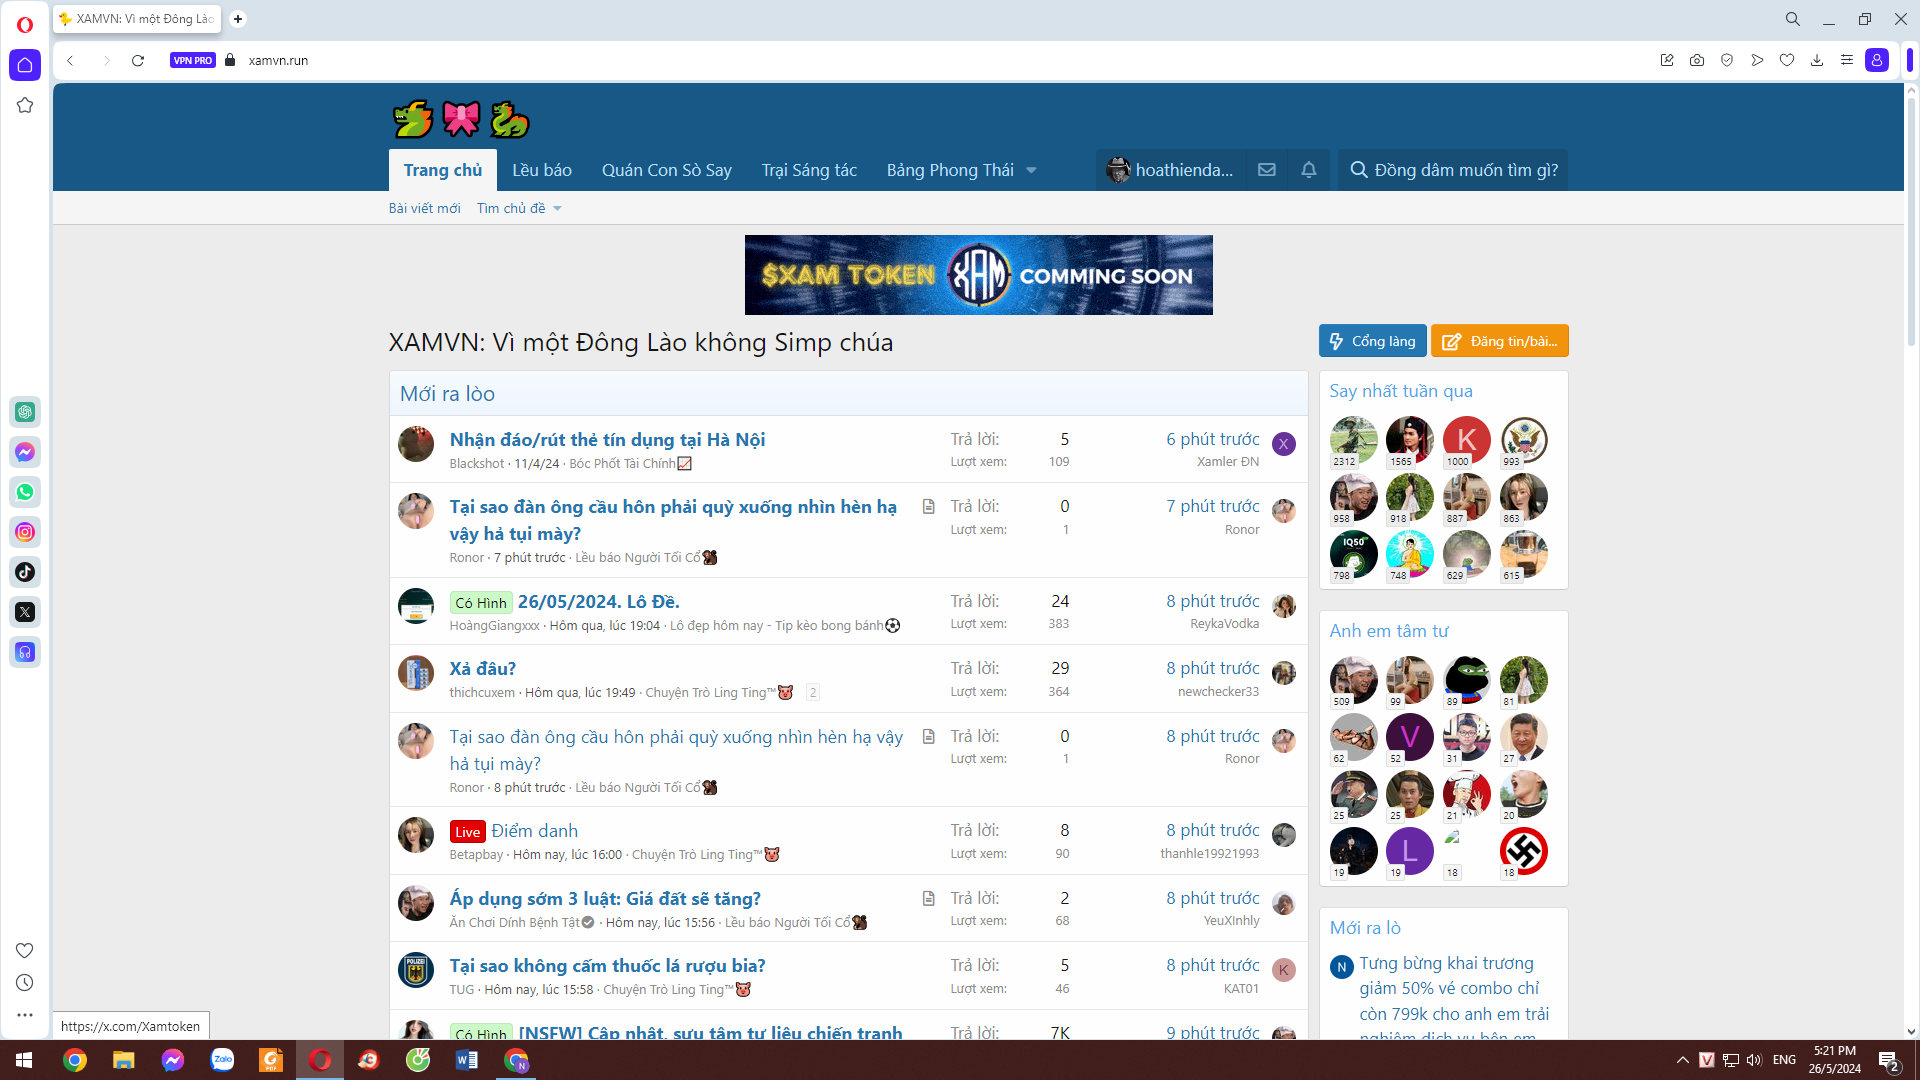Expand the Tìm chủ đề dropdown
The width and height of the screenshot is (1920, 1080).
518,208
